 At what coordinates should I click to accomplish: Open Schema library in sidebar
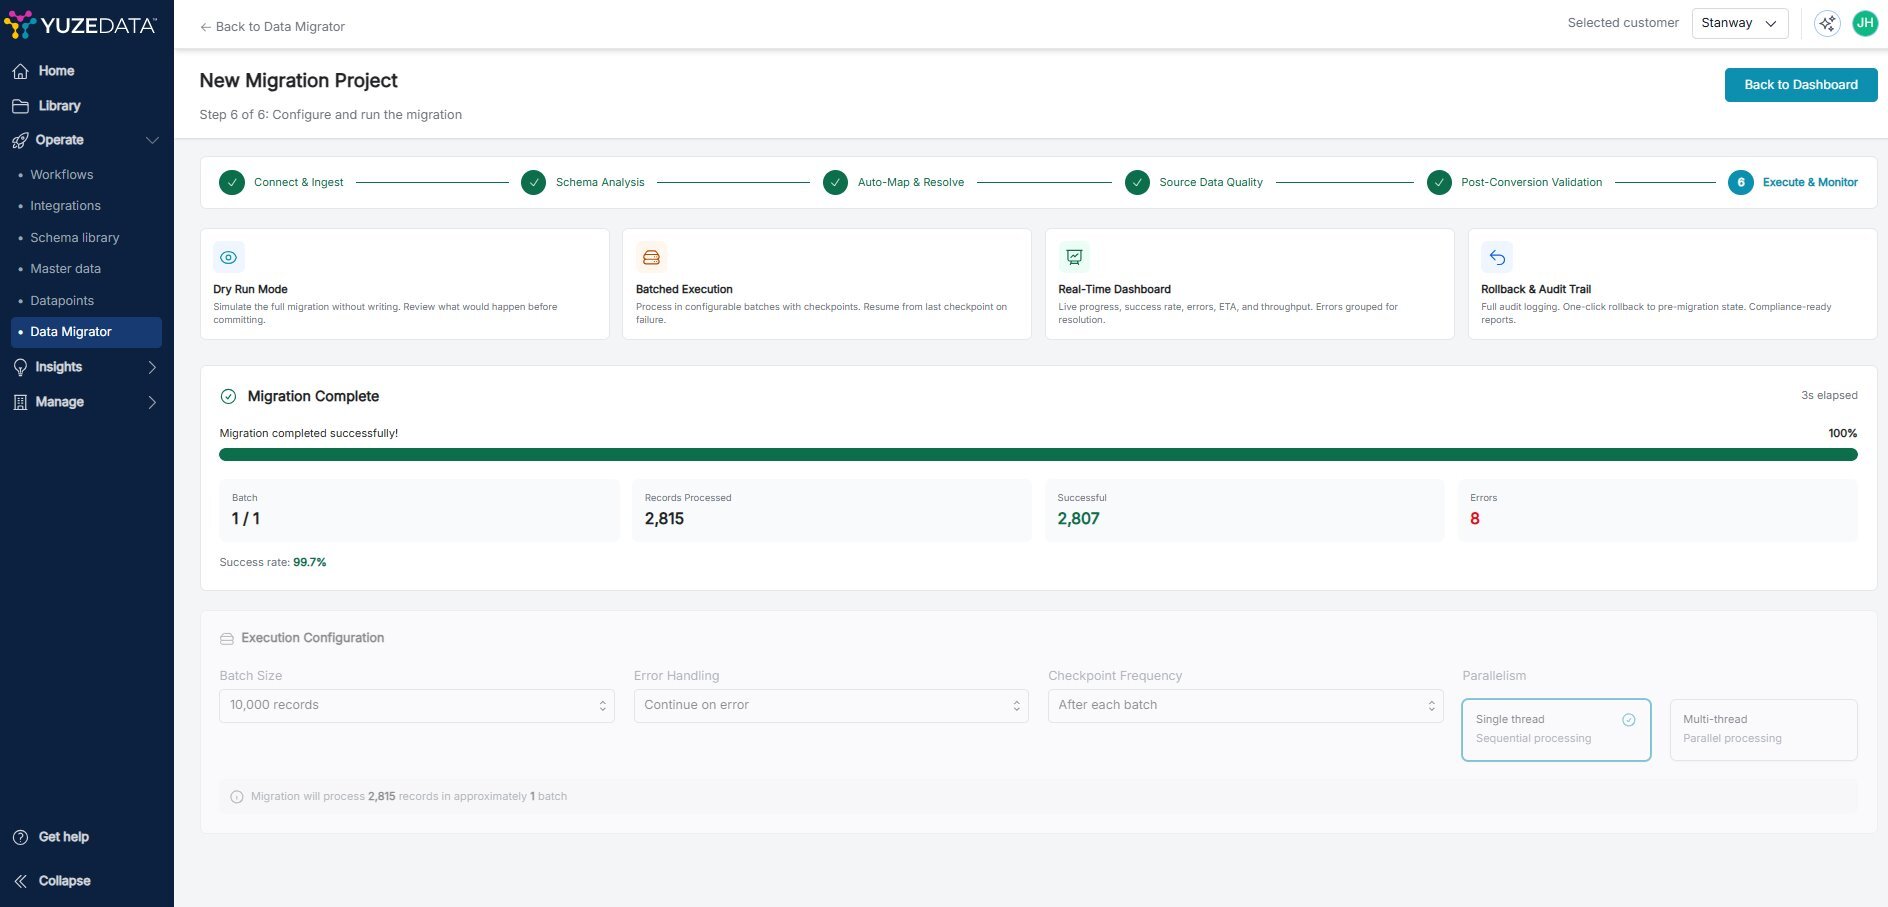[75, 238]
